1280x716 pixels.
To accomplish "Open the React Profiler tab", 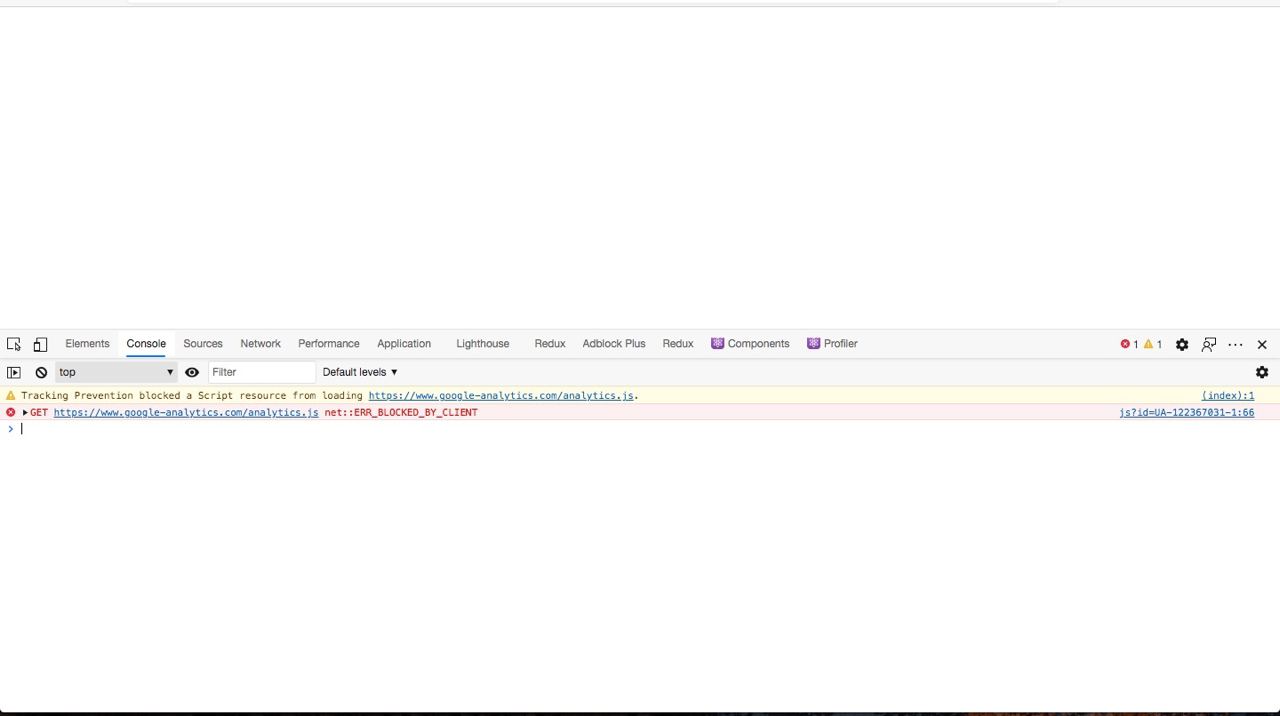I will click(832, 343).
